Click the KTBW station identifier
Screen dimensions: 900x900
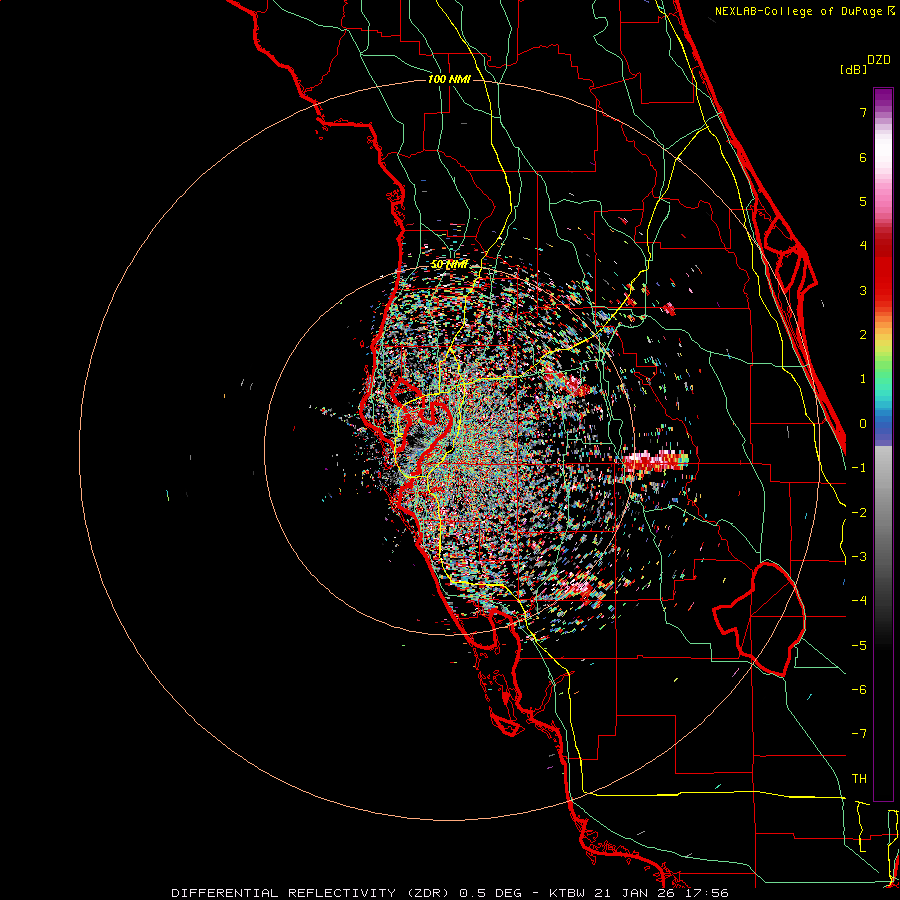pyautogui.click(x=567, y=893)
